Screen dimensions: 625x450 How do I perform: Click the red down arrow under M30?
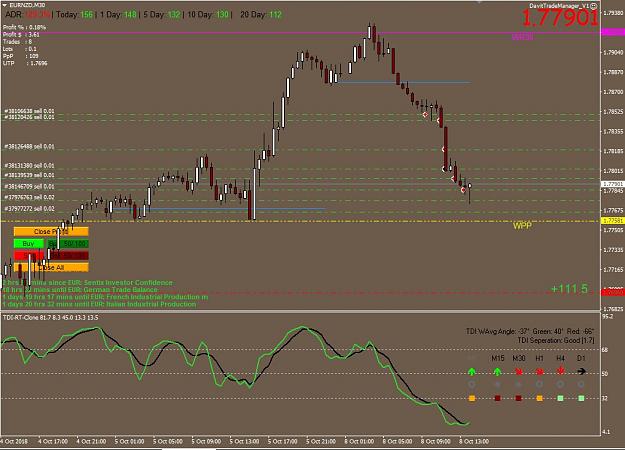coord(519,371)
